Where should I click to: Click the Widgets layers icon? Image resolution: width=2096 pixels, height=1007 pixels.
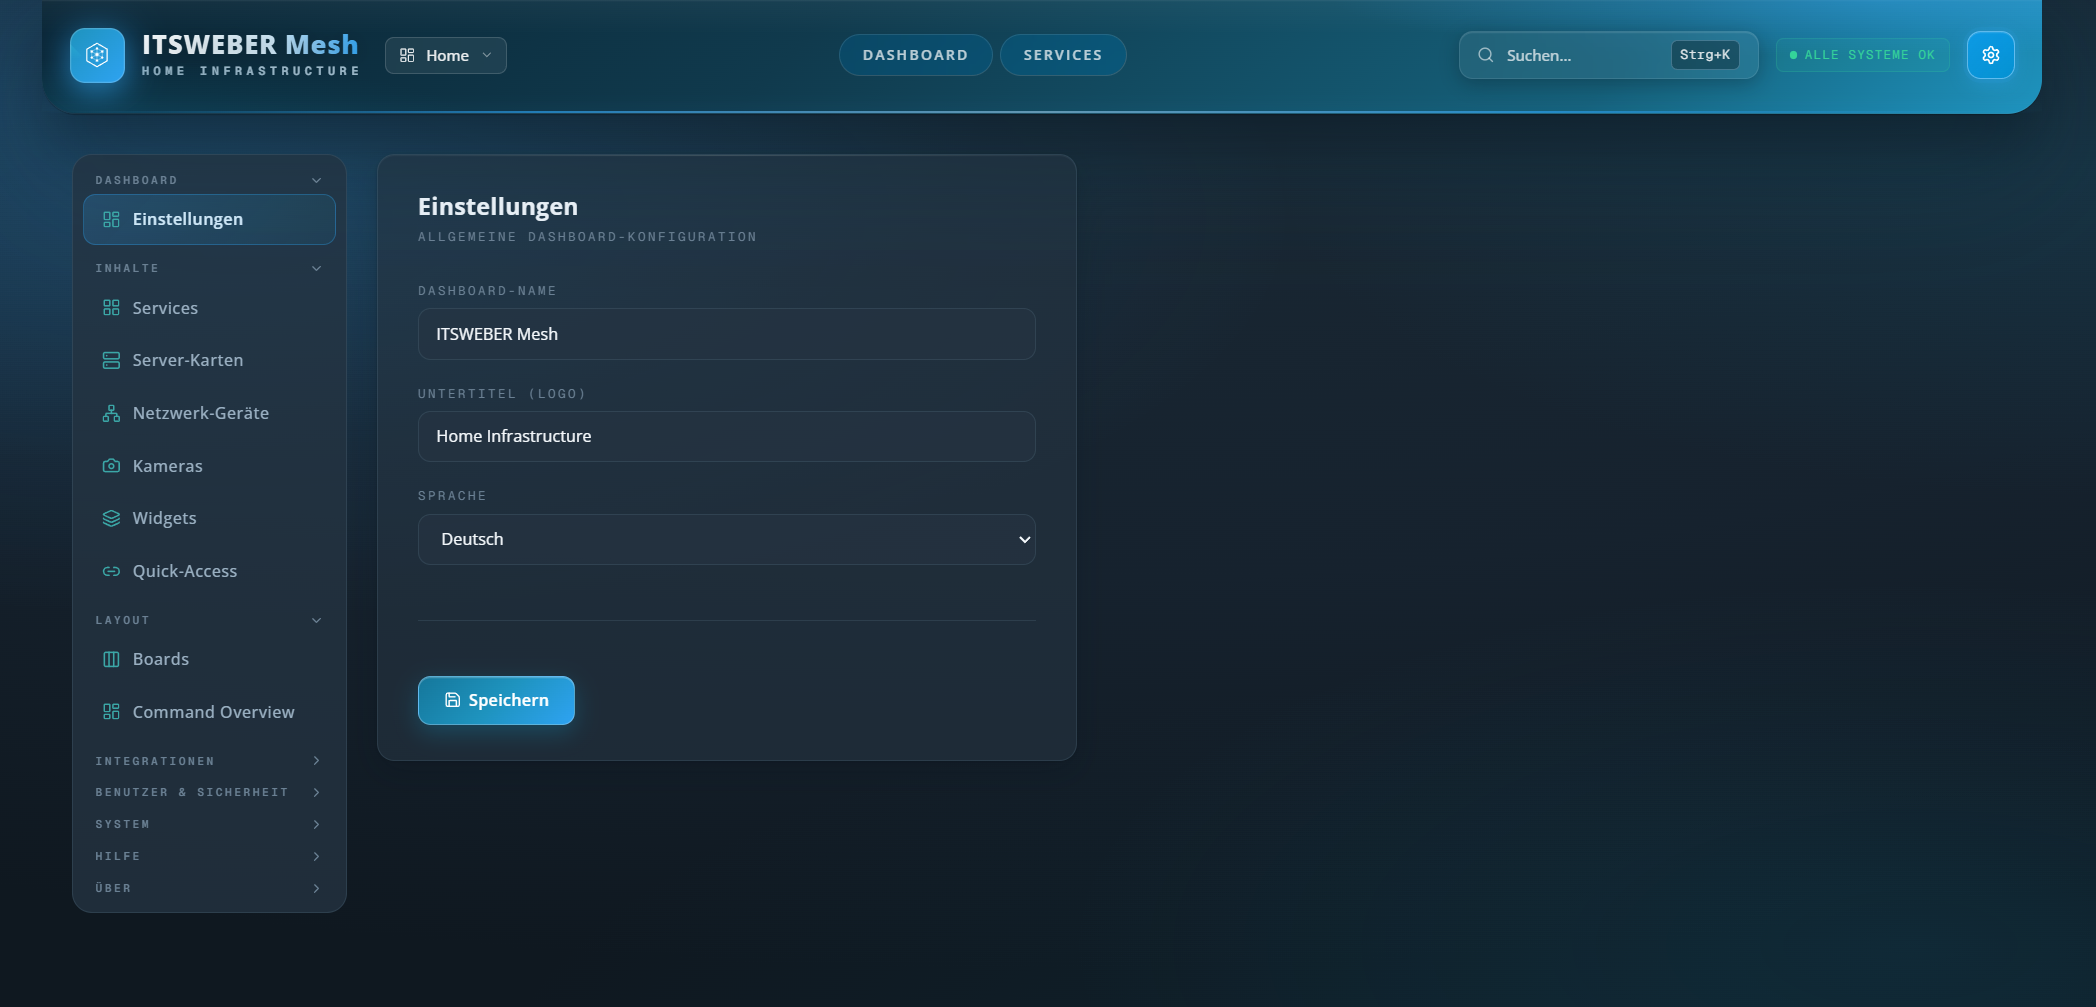110,518
